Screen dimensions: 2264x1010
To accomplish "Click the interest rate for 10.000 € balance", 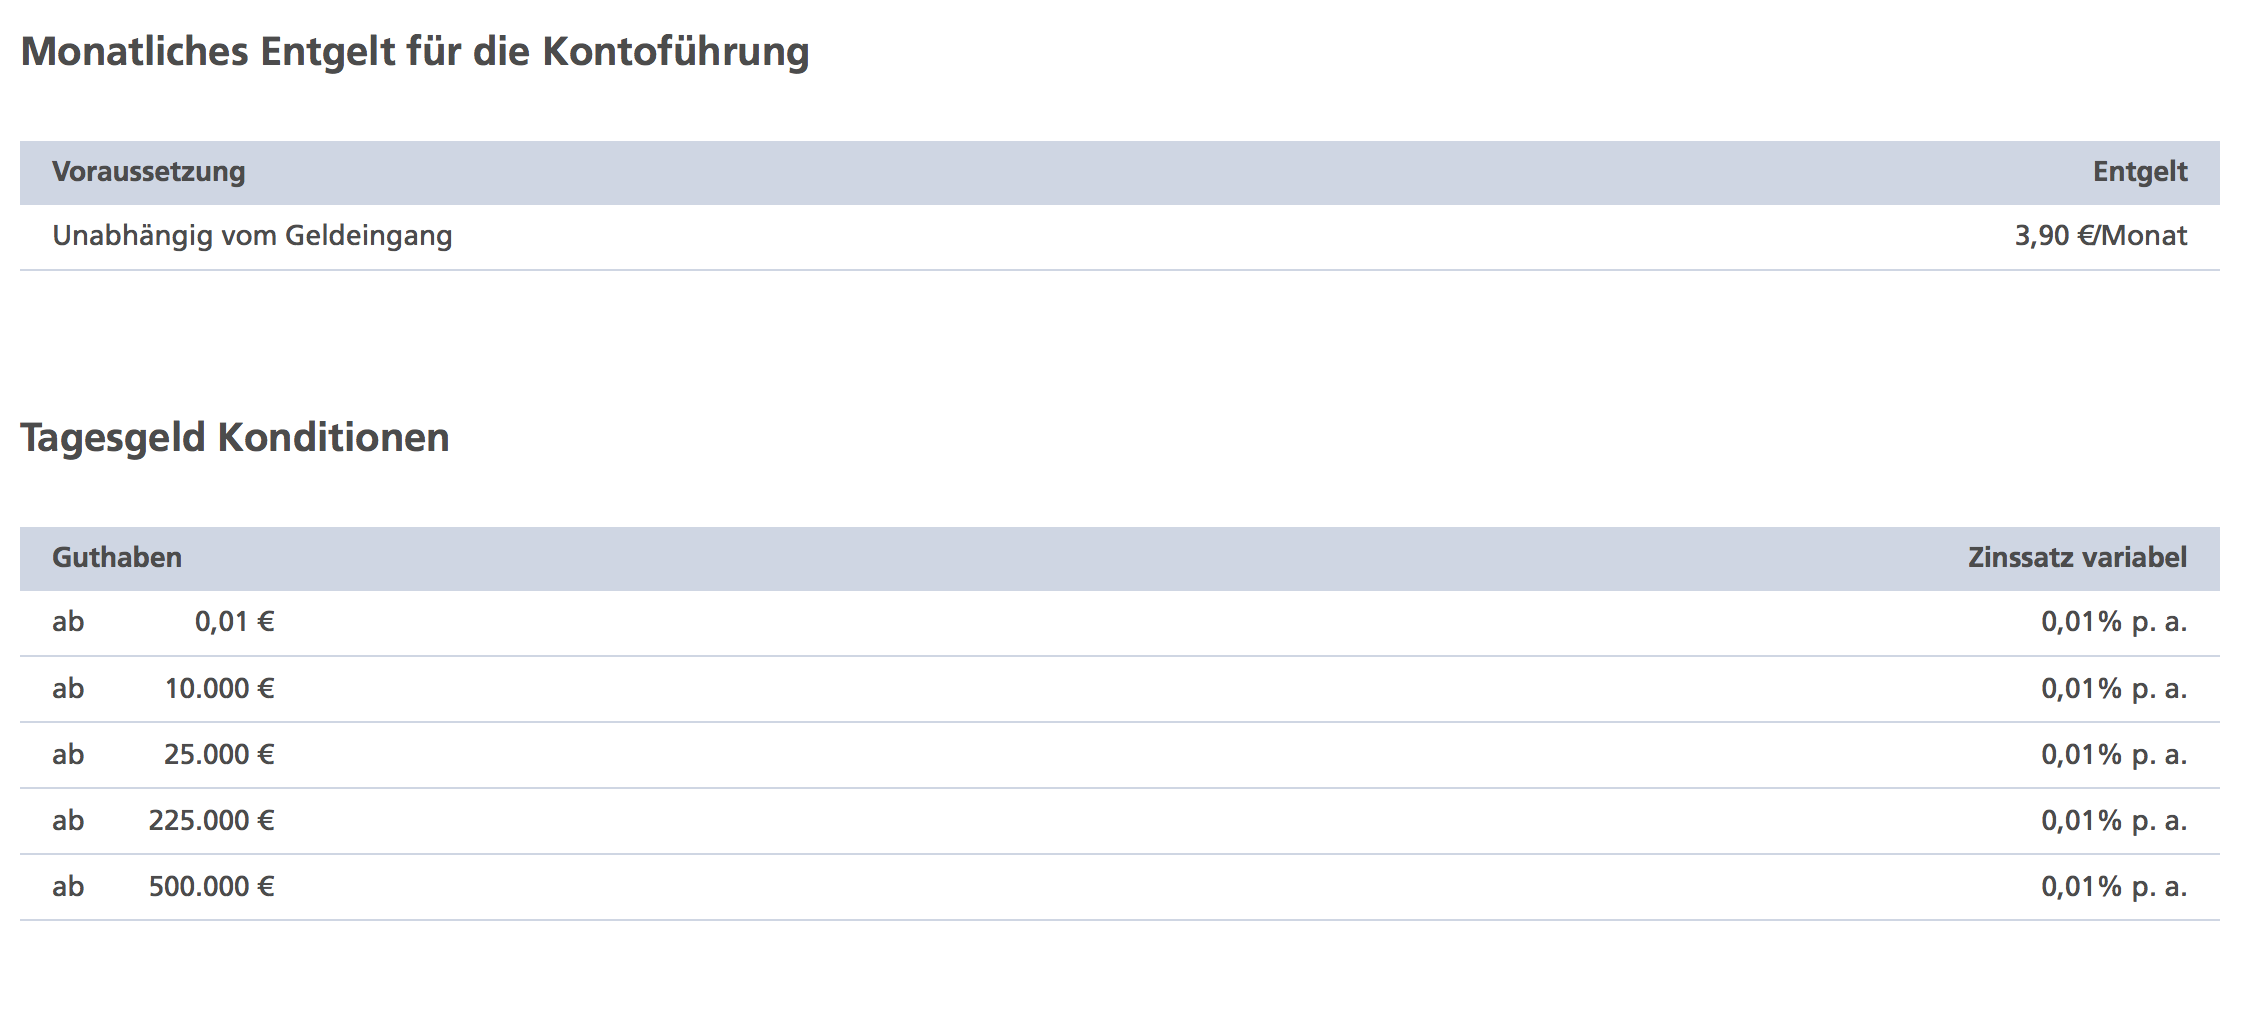I will [x=2114, y=688].
